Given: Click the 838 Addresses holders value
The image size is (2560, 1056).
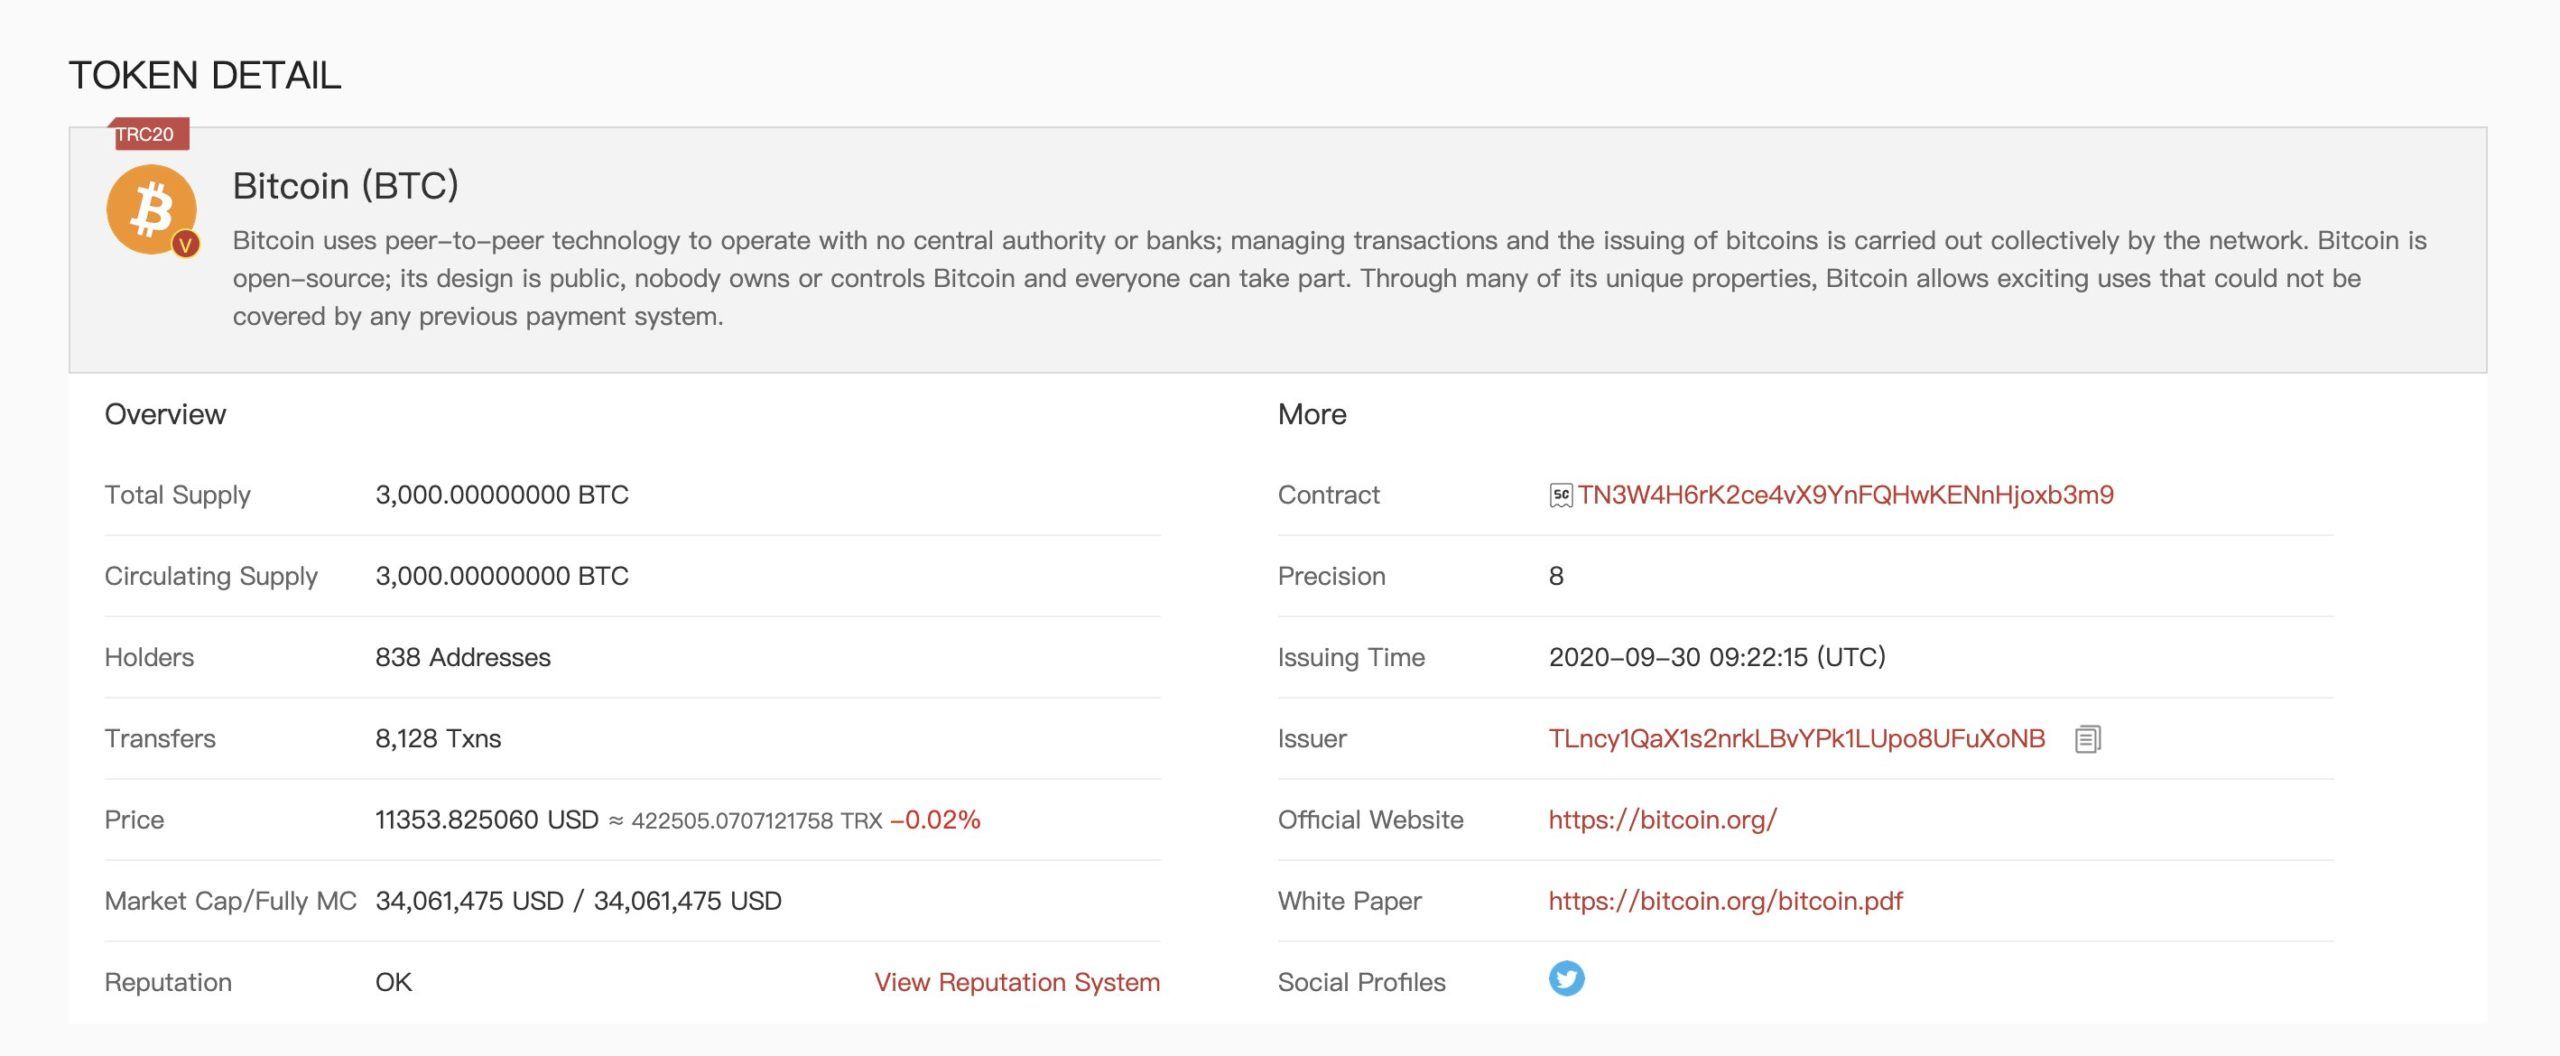Looking at the screenshot, I should [463, 657].
